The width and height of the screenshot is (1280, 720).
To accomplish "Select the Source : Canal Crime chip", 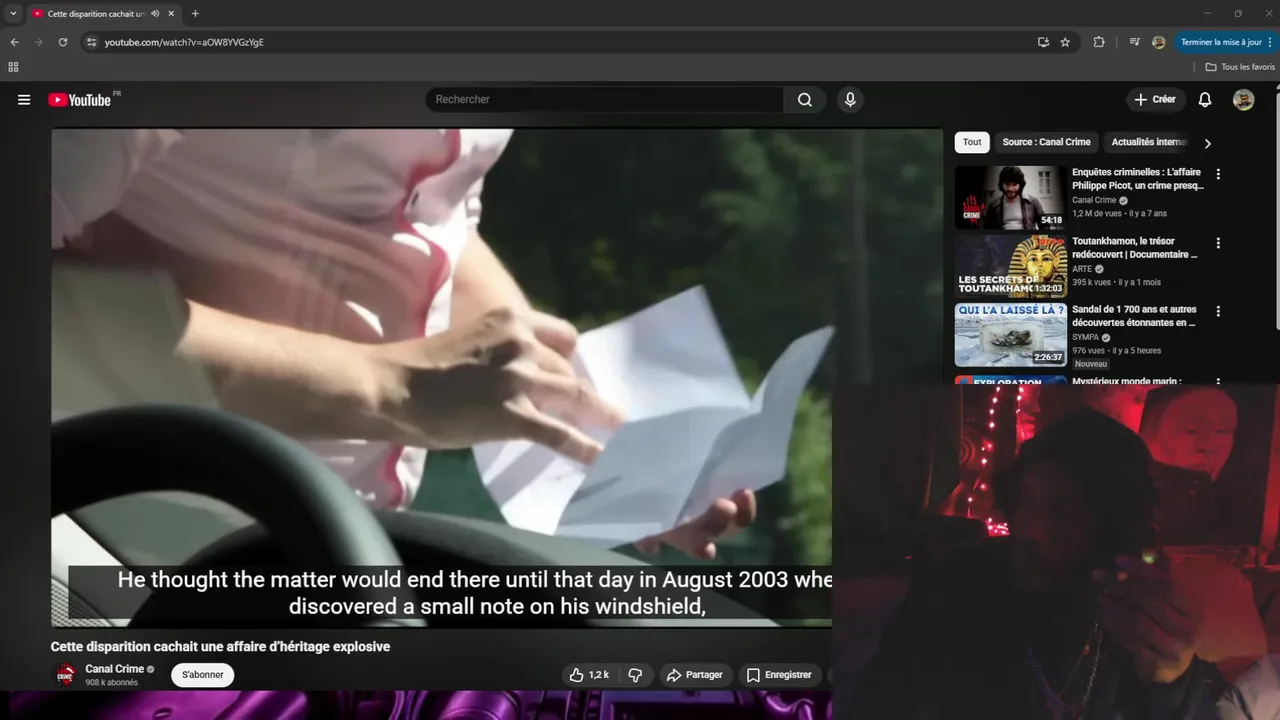I will tap(1046, 142).
